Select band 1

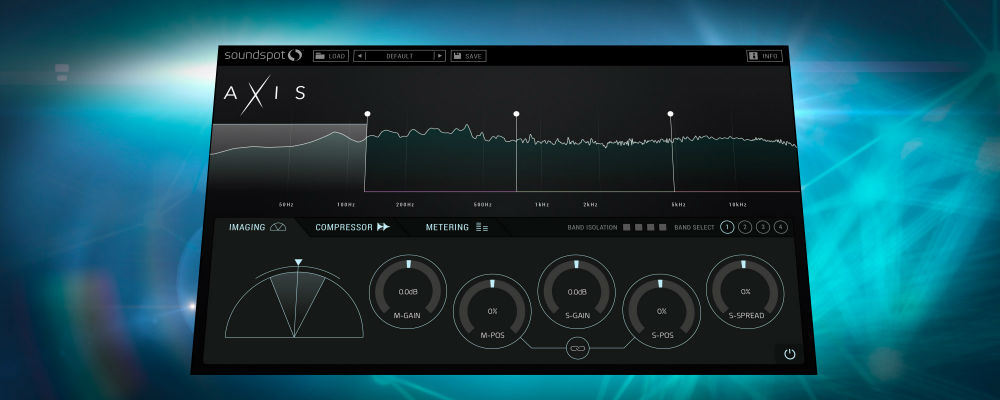(x=727, y=227)
